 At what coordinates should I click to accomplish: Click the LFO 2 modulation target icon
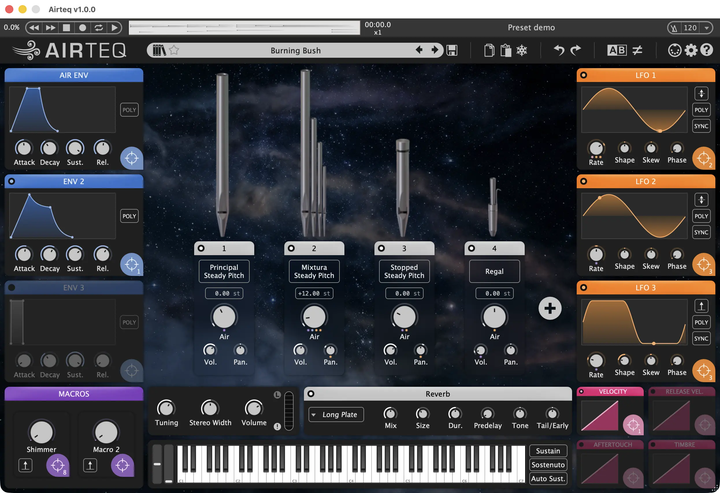click(x=703, y=264)
